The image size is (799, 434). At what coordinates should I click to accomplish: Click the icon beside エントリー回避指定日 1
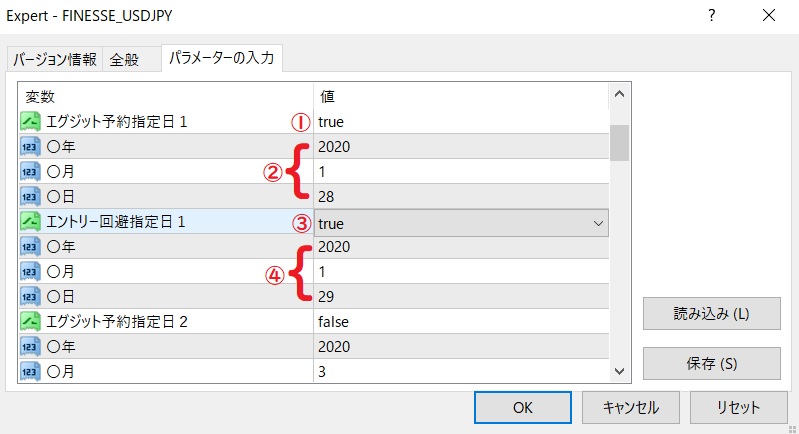point(29,222)
